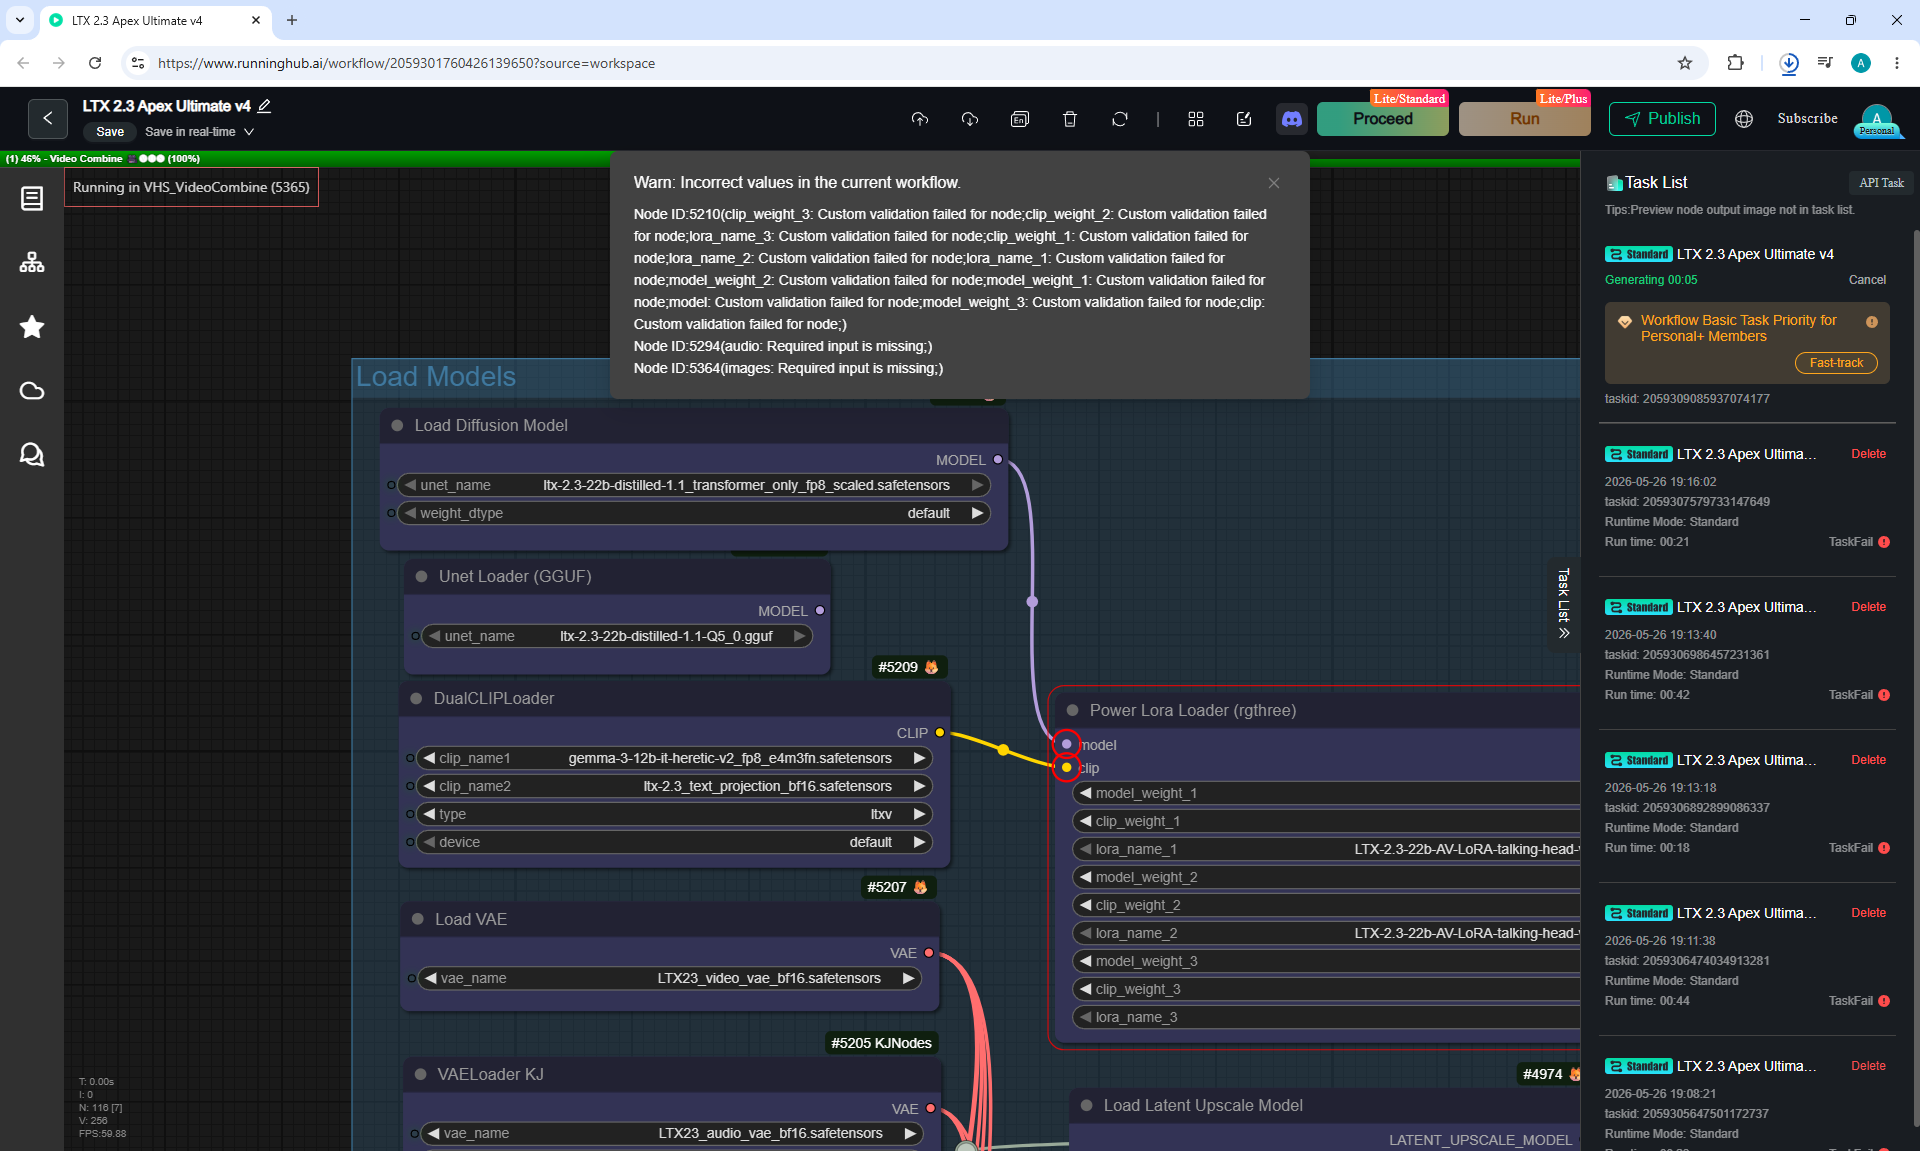Click the refresh icon in the workflow toolbar
Image resolution: width=1920 pixels, height=1151 pixels.
(1120, 119)
